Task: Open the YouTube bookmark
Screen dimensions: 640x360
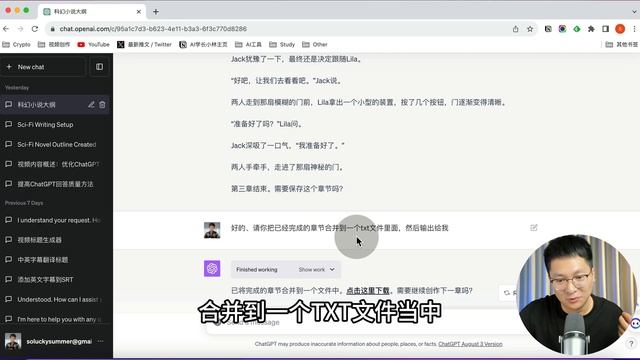Action: 93,44
